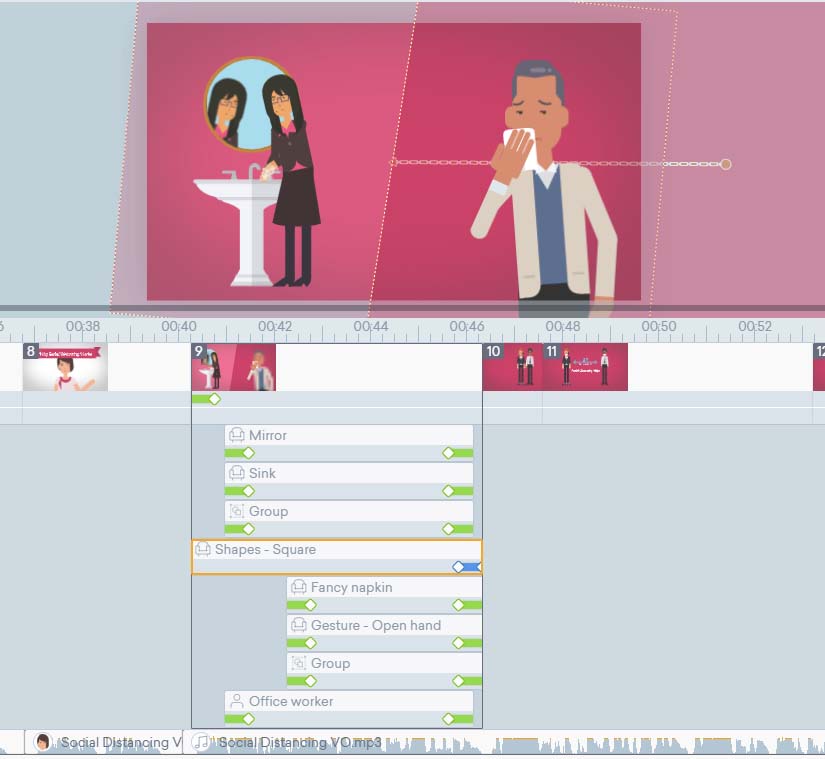The height and width of the screenshot is (759, 825).
Task: Click Mirror's entry animation keyframe
Action: 248,453
